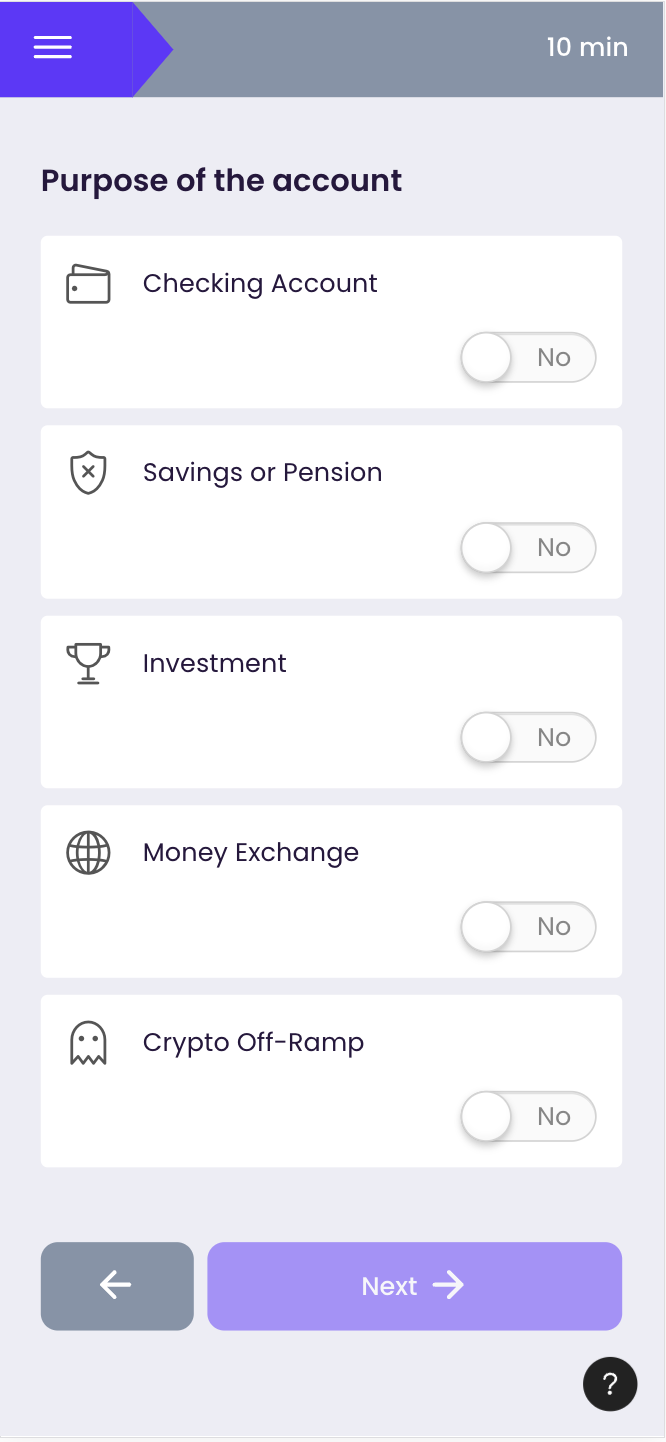Click the Money Exchange label
This screenshot has width=666, height=1442.
pyautogui.click(x=250, y=853)
